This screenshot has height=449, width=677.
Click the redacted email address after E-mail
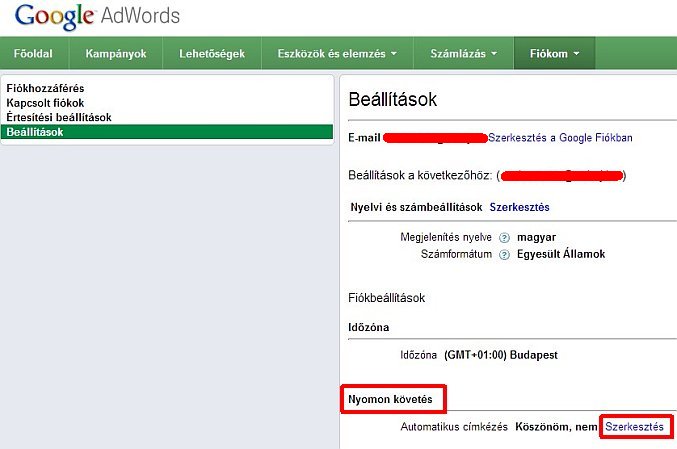(x=435, y=137)
